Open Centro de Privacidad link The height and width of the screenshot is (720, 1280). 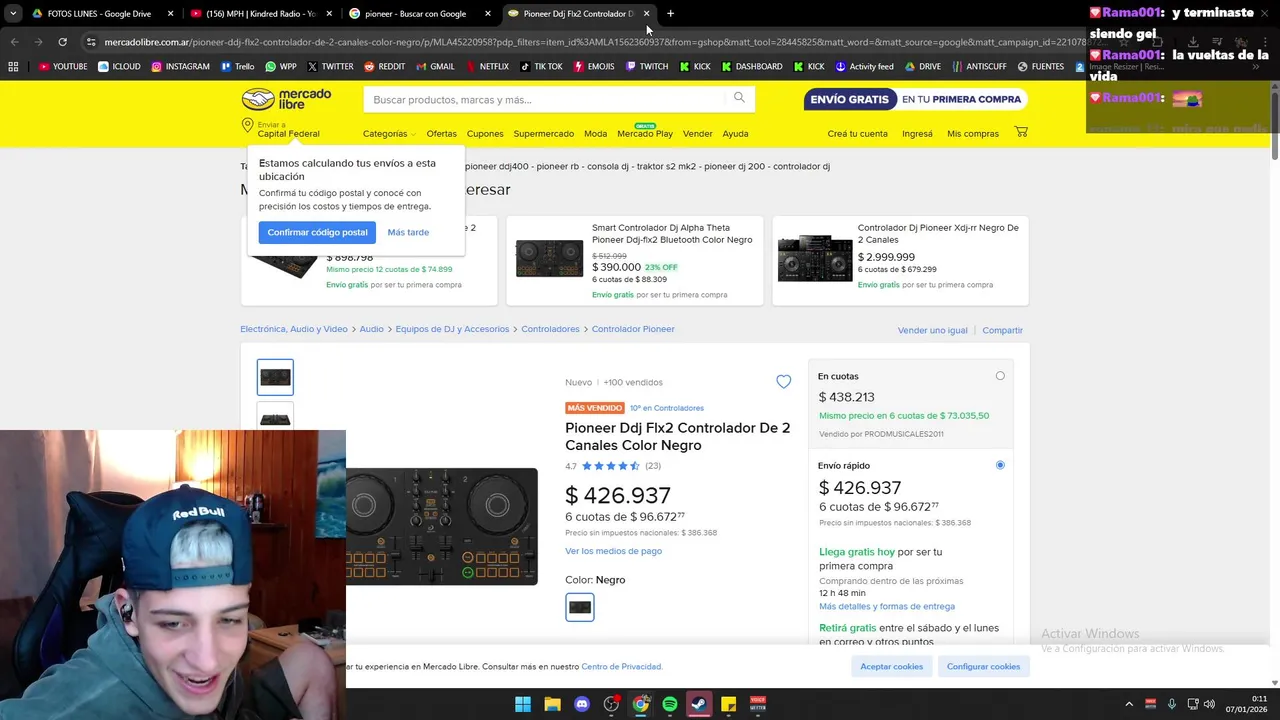click(x=621, y=666)
